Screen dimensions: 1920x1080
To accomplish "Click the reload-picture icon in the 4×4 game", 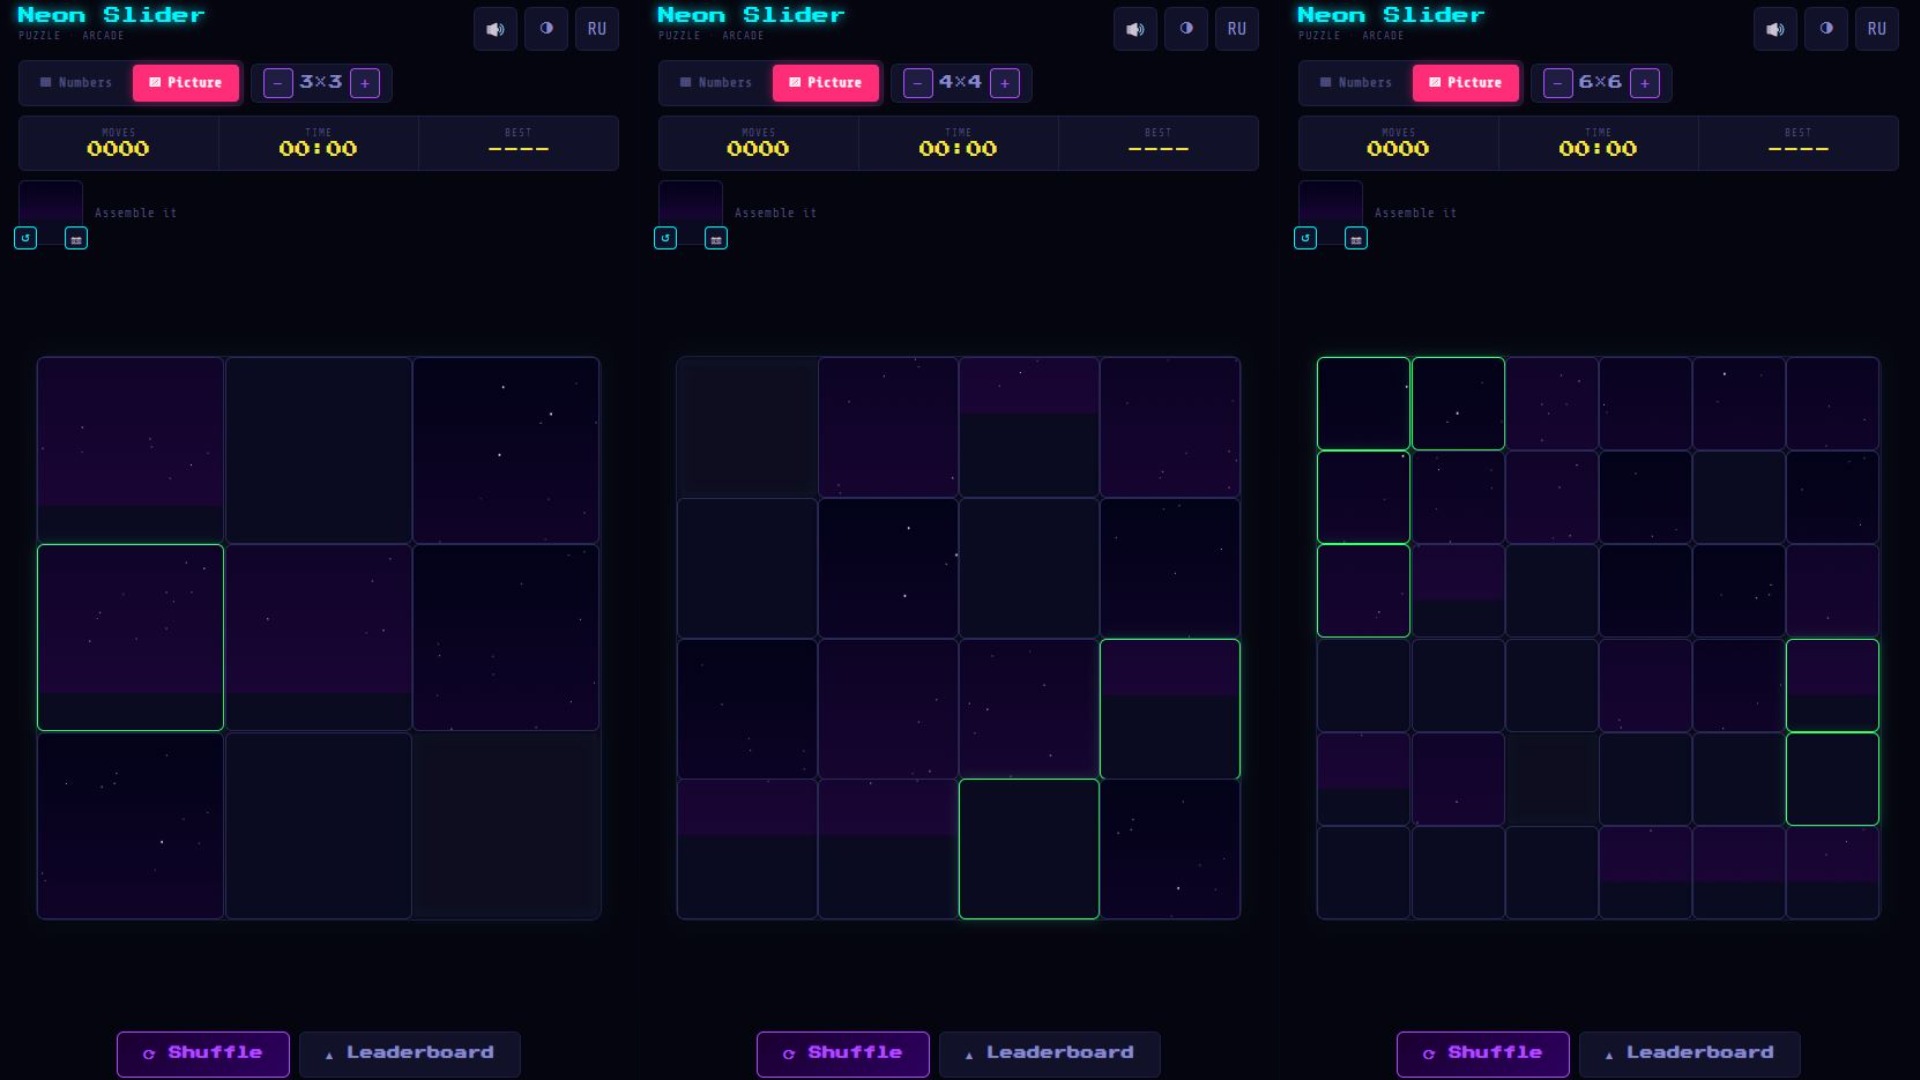I will point(666,238).
